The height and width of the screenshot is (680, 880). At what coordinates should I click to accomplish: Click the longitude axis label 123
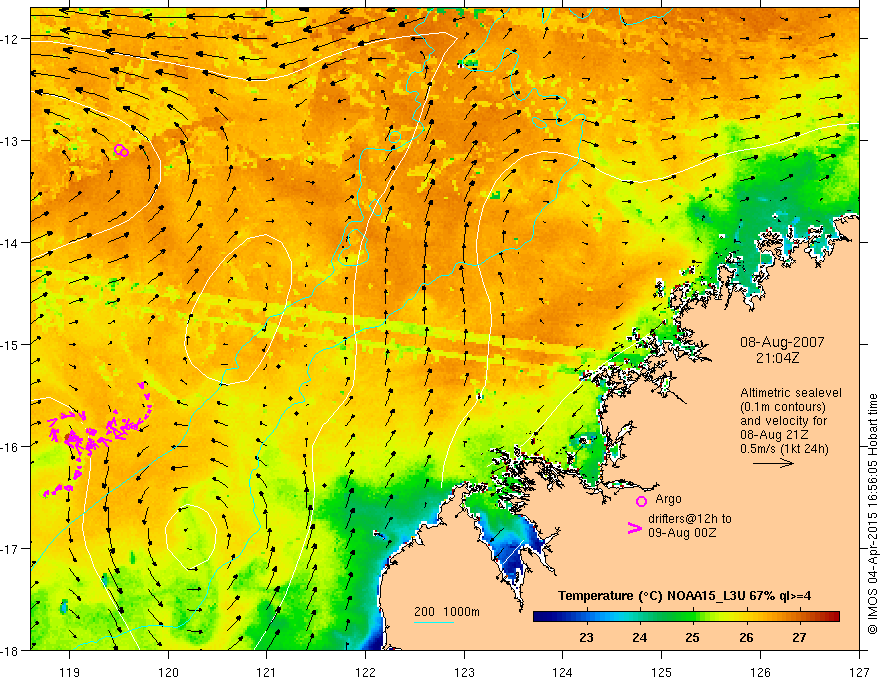coord(464,672)
